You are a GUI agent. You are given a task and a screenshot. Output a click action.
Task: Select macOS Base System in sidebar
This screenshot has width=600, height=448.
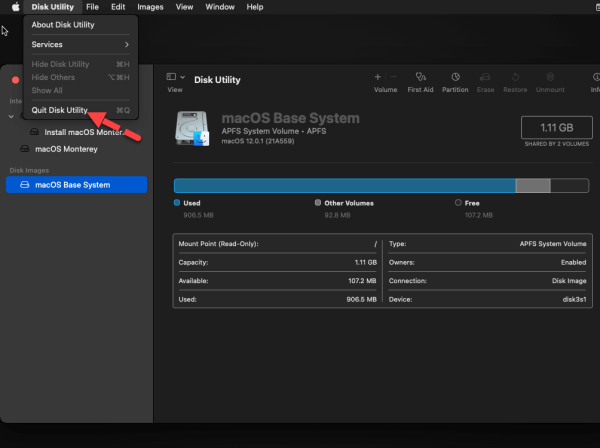[x=77, y=185]
